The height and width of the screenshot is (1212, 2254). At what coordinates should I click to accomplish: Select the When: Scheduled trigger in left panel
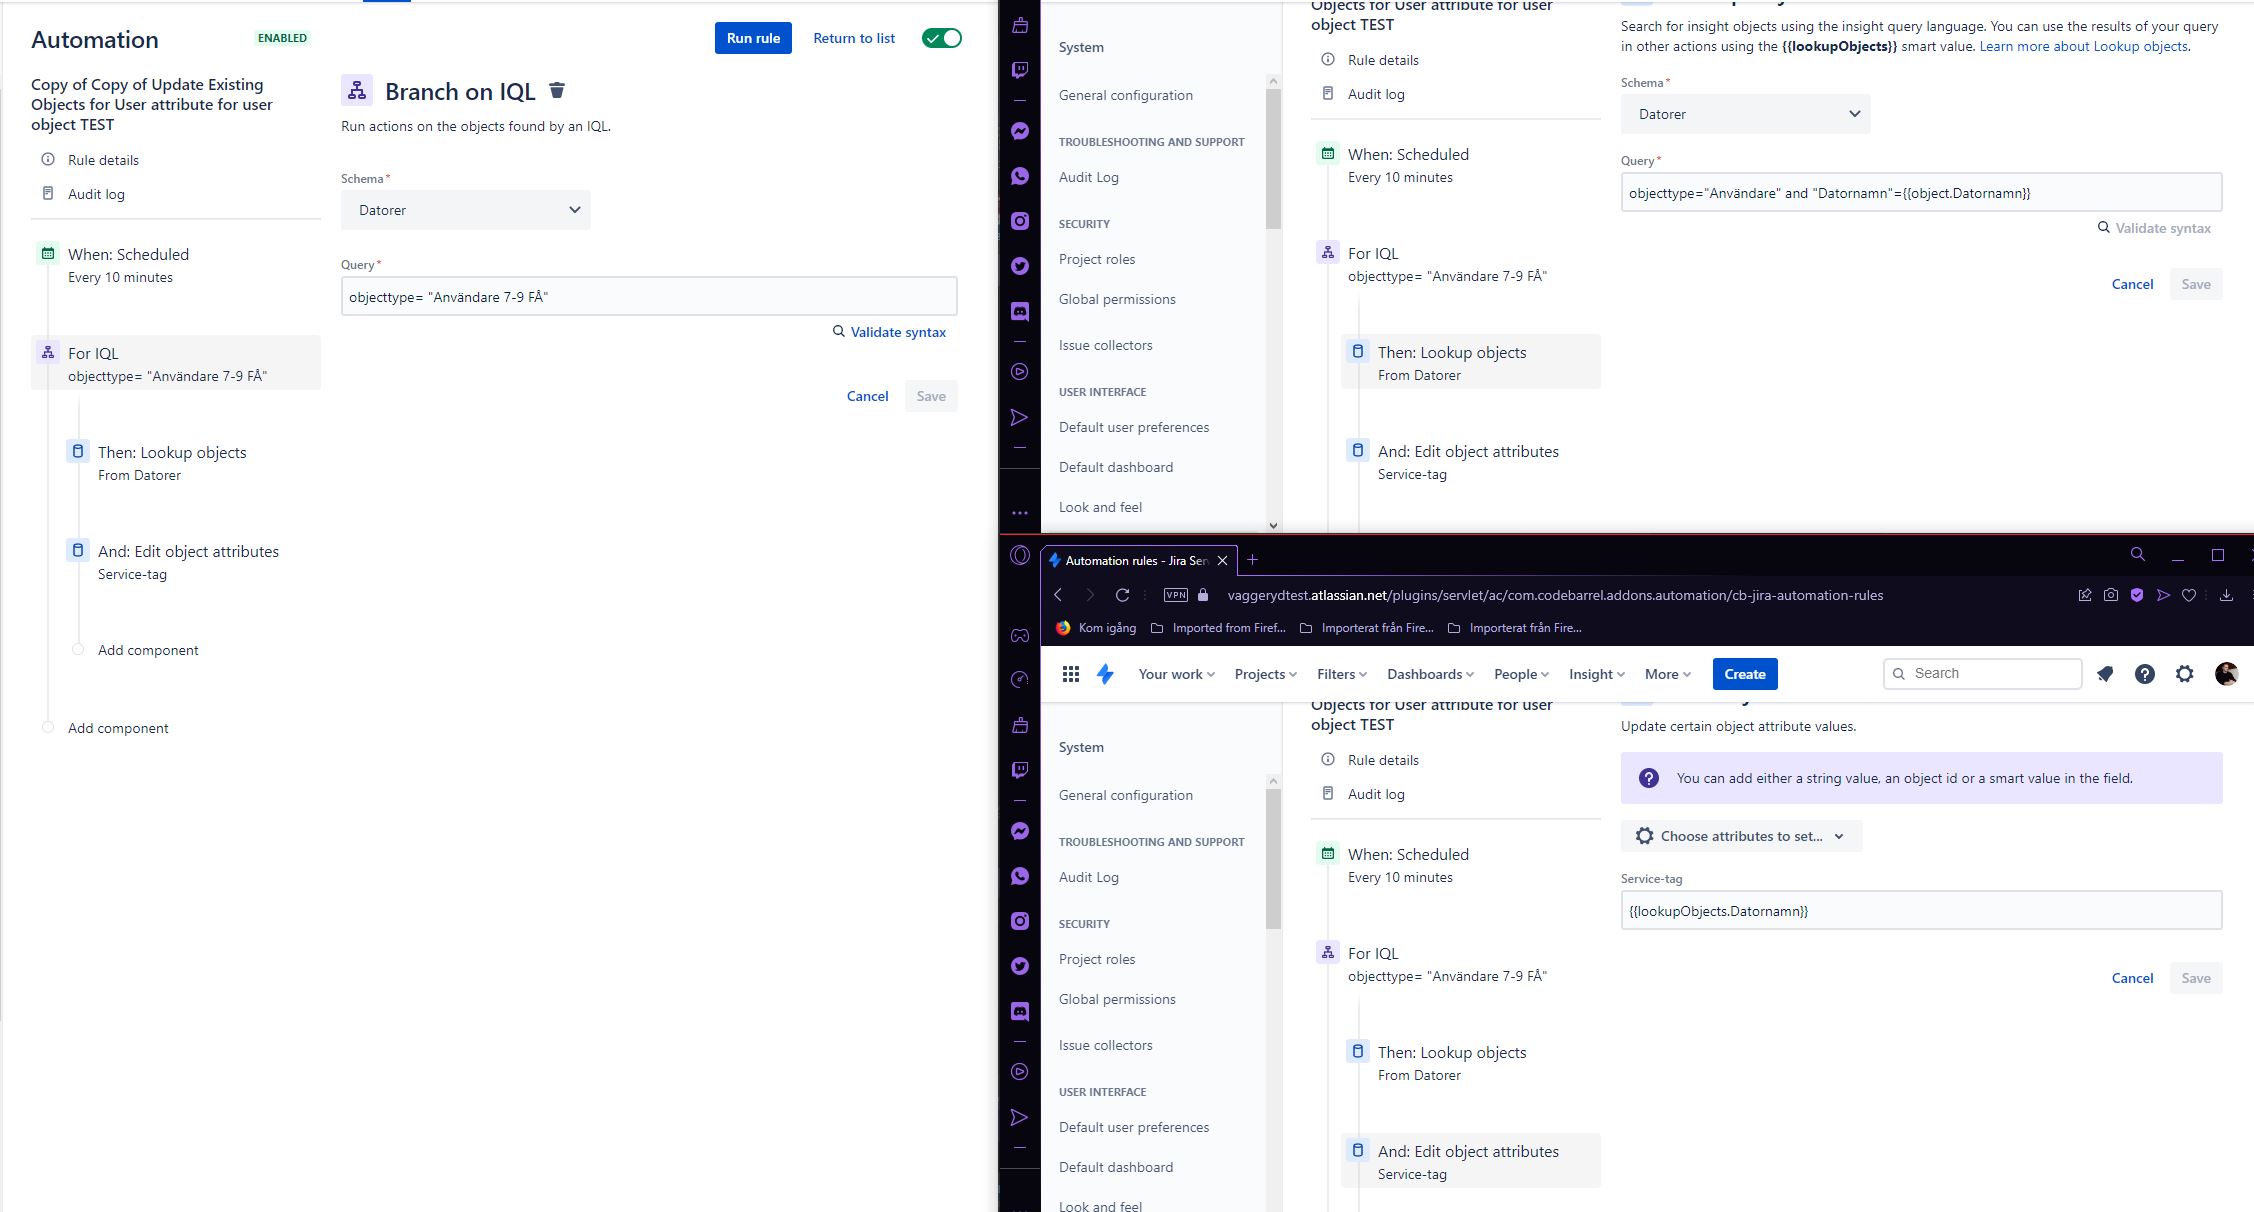[176, 265]
